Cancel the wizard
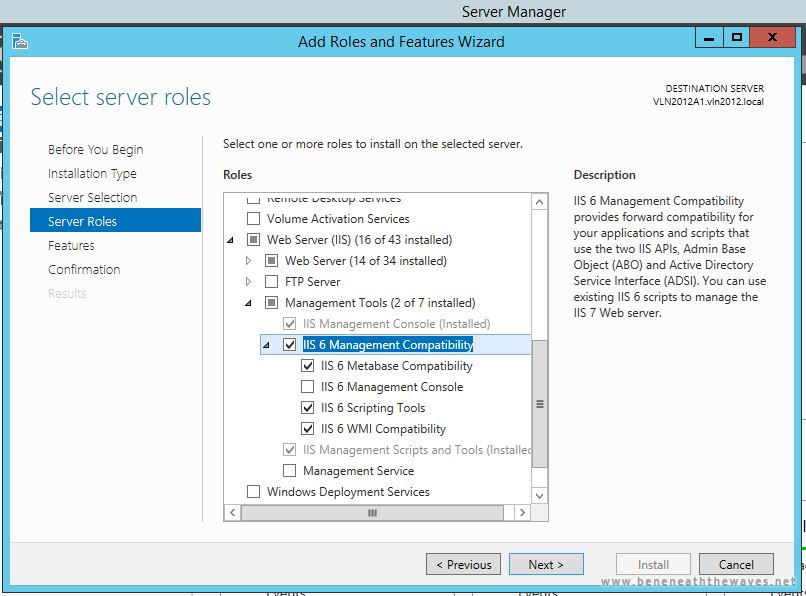Viewport: 806px width, 596px height. (x=736, y=564)
